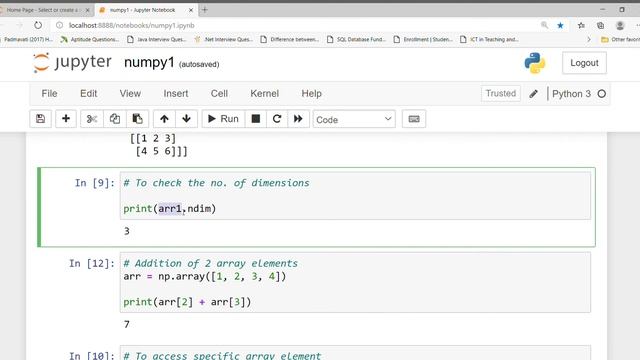Open the command palette keyboard icon

414,119
